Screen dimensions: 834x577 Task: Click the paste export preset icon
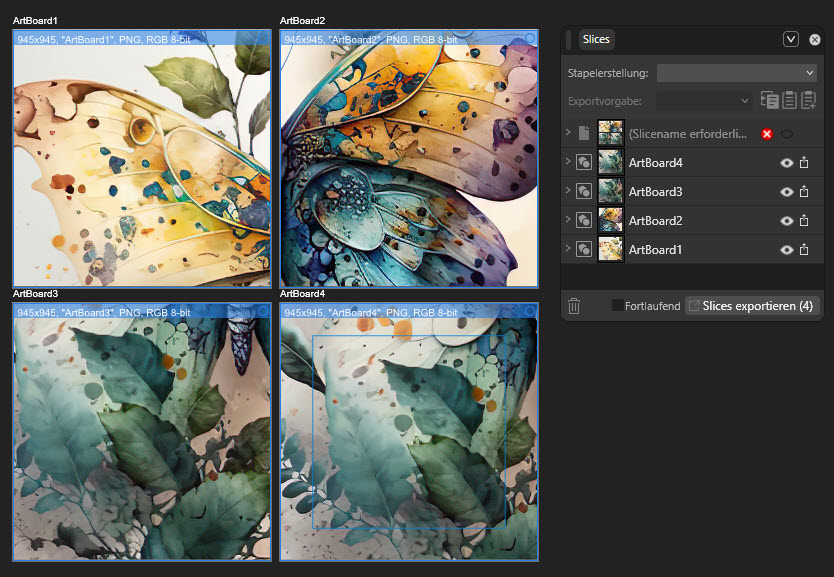pyautogui.click(x=789, y=100)
